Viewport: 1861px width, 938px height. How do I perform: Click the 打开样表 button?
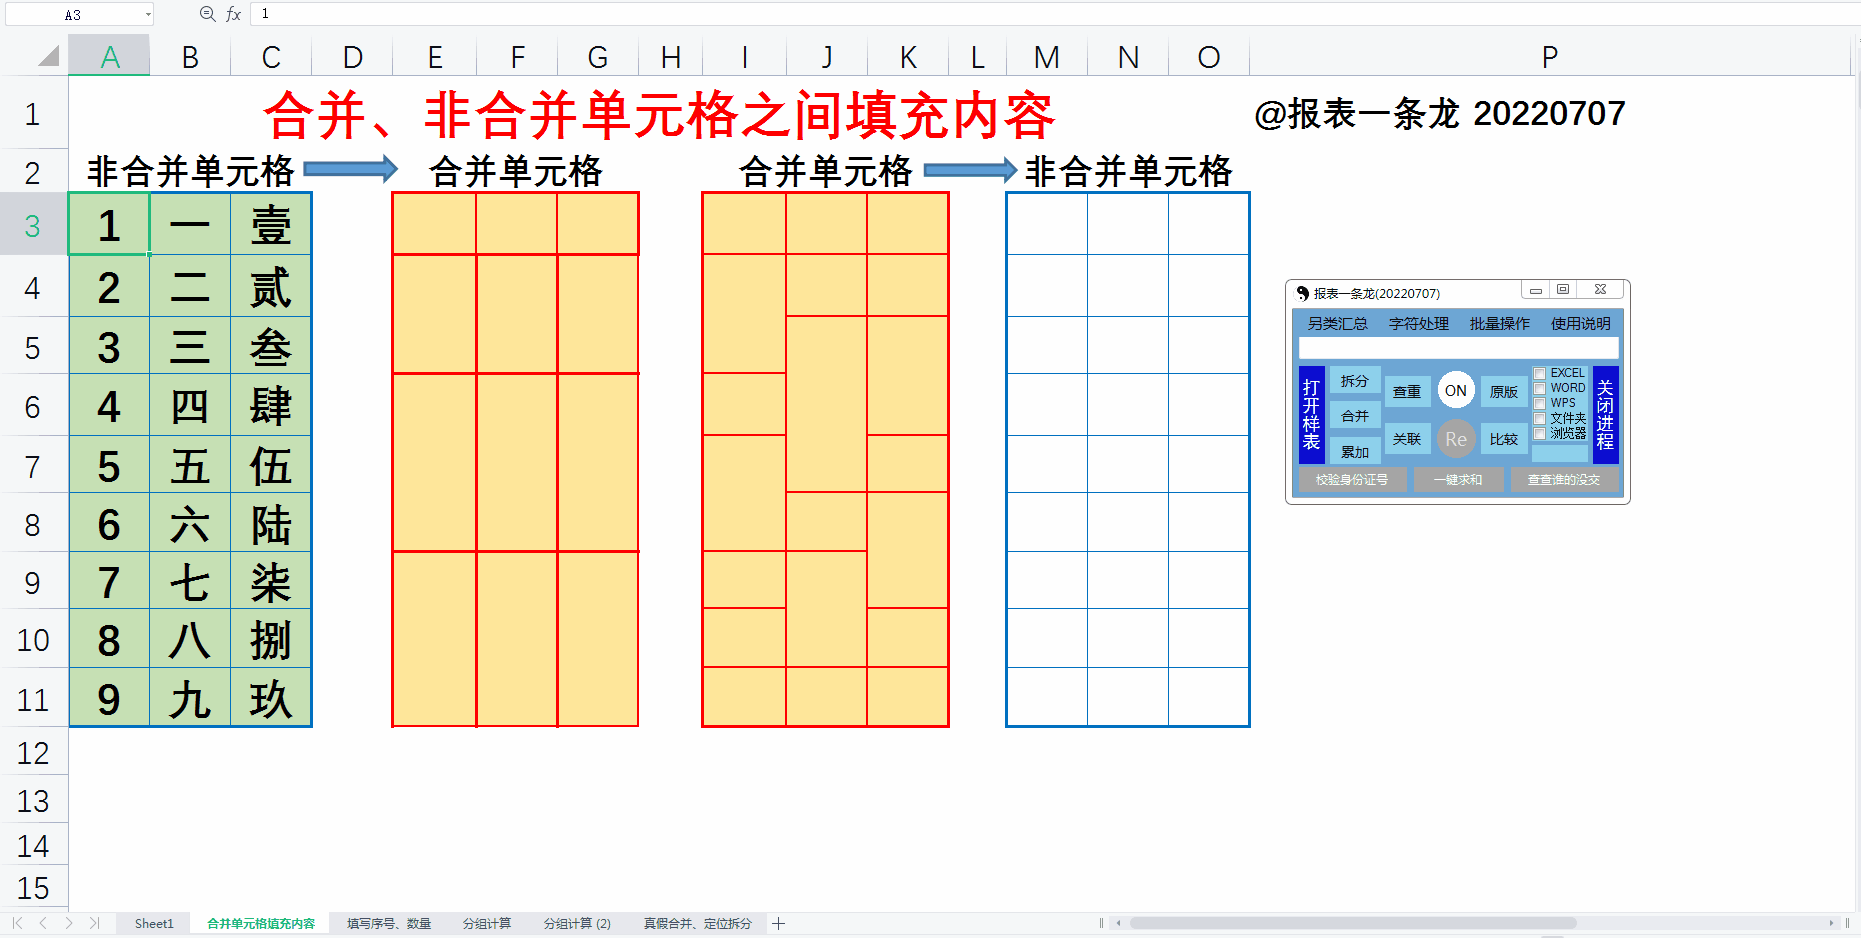(1311, 415)
